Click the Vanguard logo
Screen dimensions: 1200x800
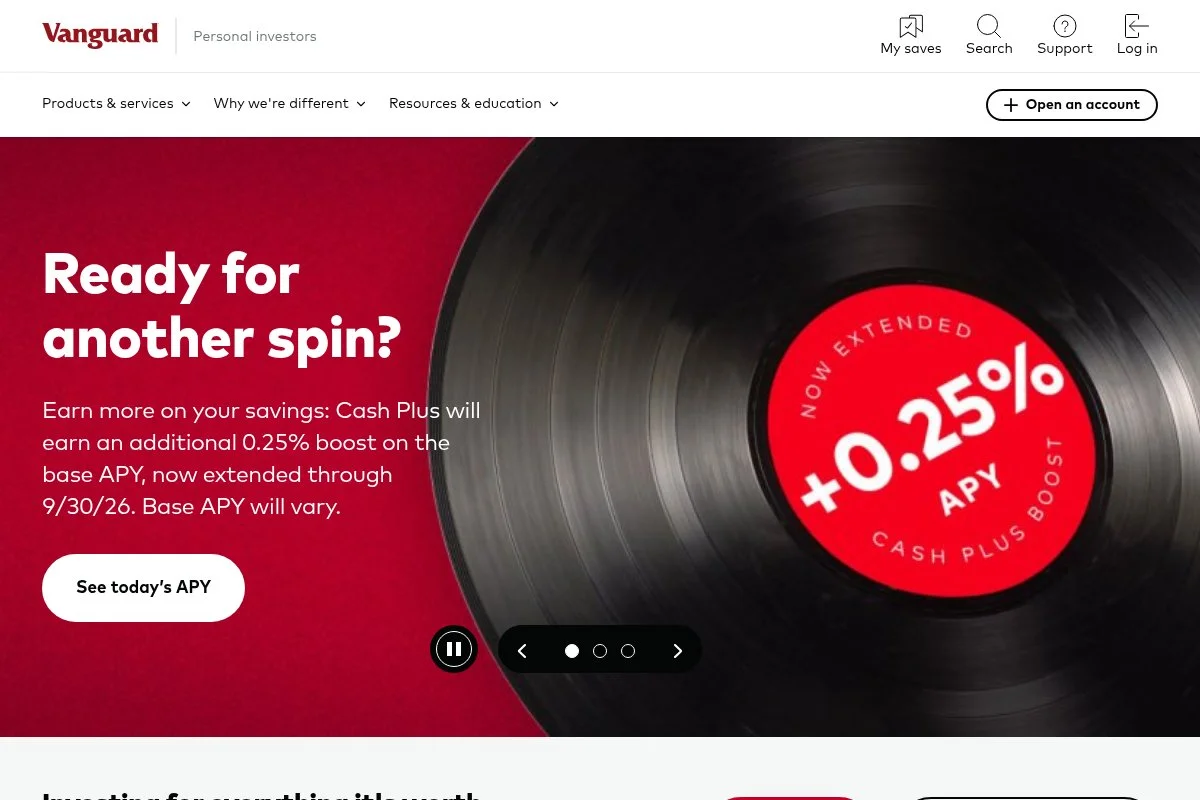point(100,35)
